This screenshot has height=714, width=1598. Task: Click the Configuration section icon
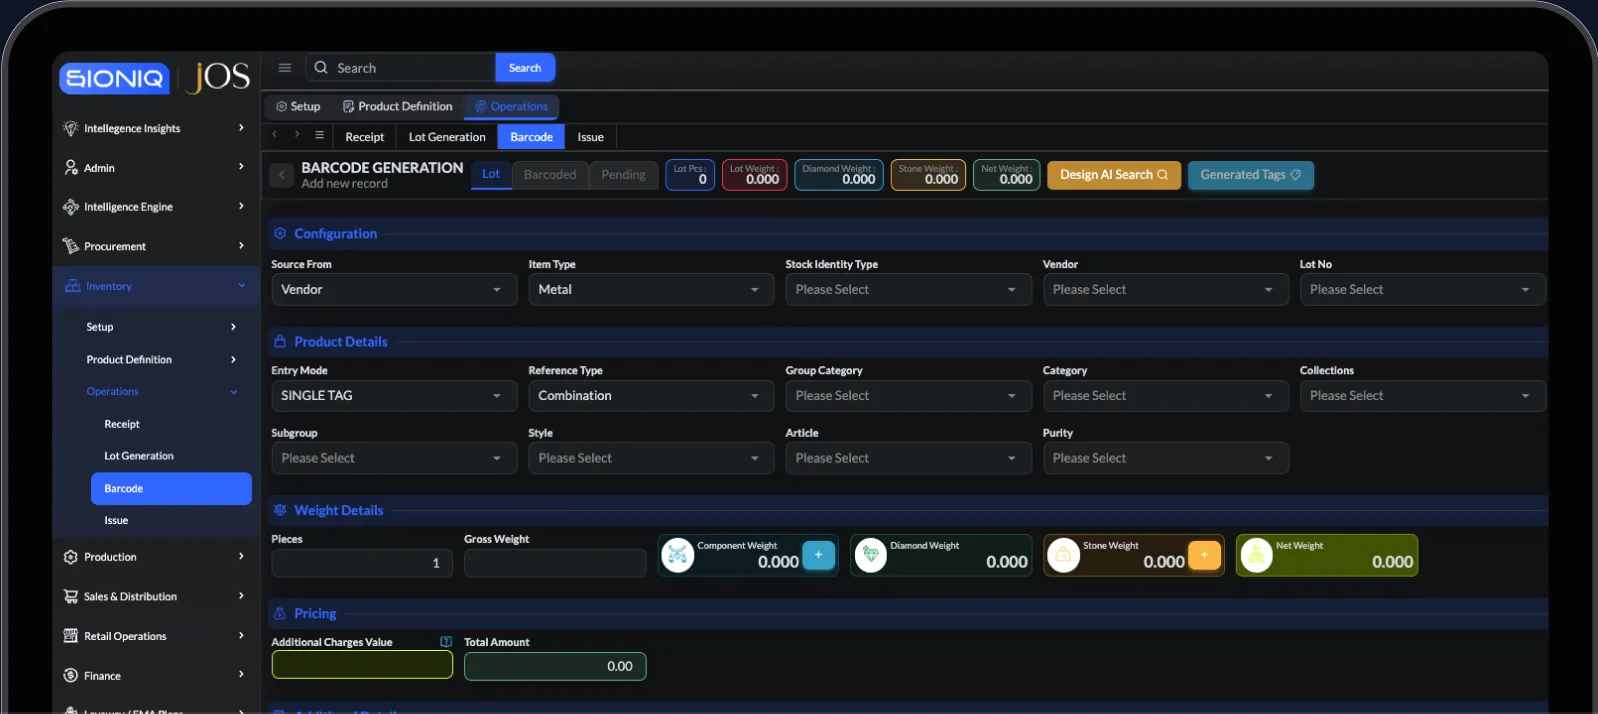pos(280,233)
